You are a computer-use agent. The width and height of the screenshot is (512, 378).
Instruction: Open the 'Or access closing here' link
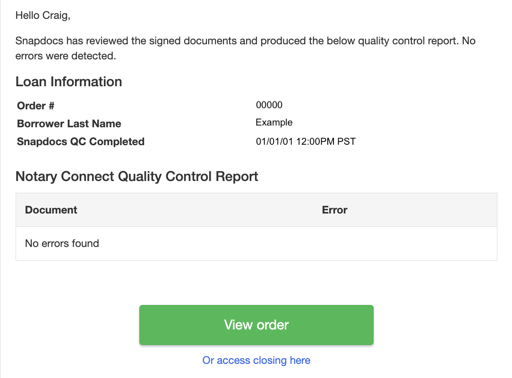[x=256, y=360]
